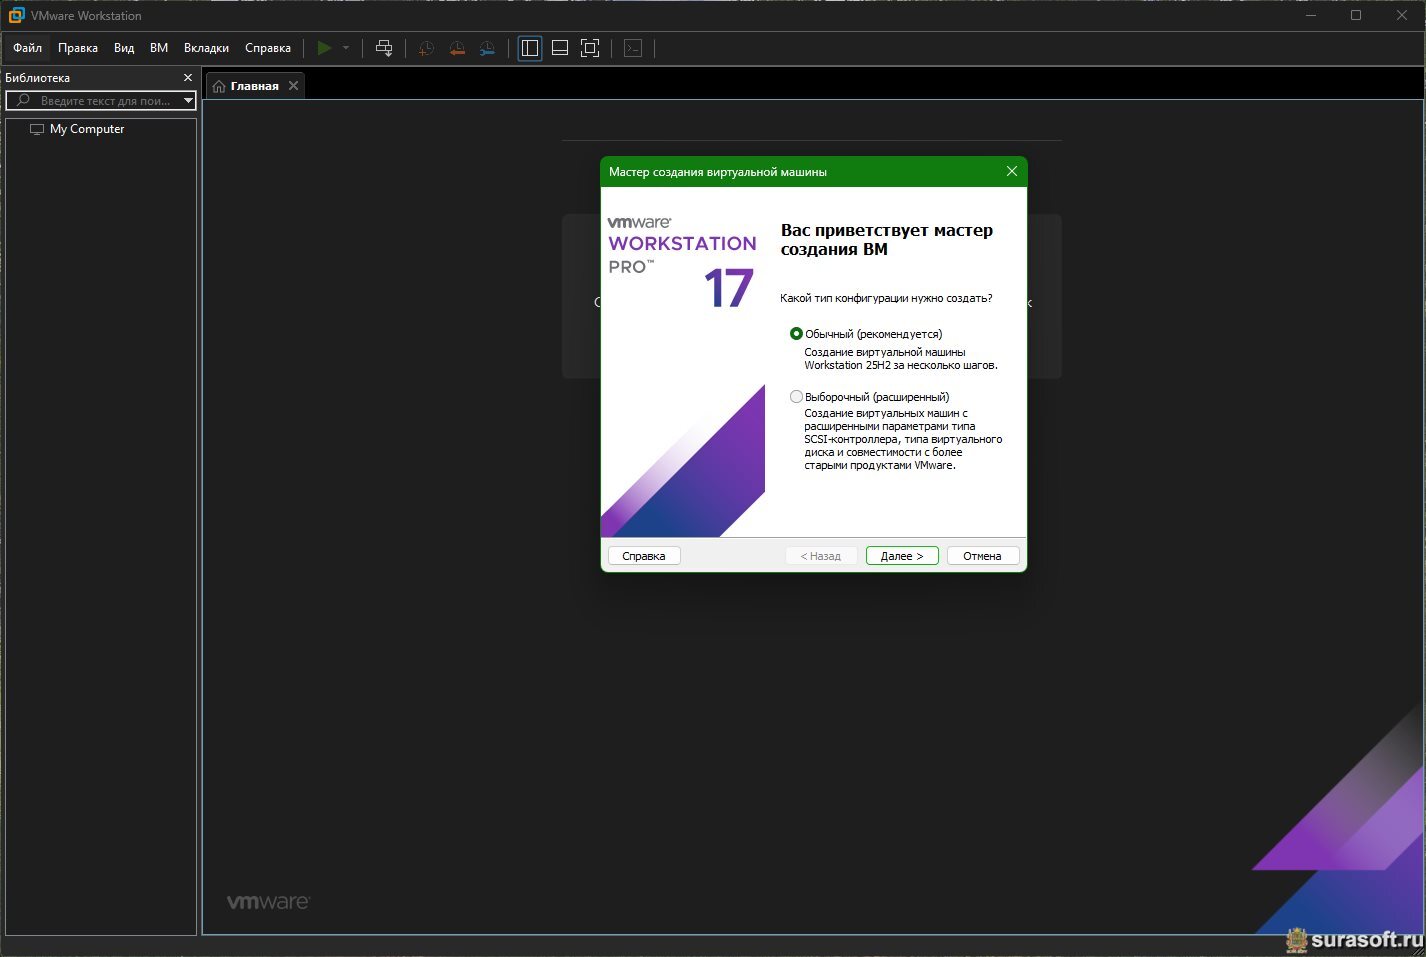1426x957 pixels.
Task: Open the Вкладки menu
Action: pyautogui.click(x=206, y=48)
